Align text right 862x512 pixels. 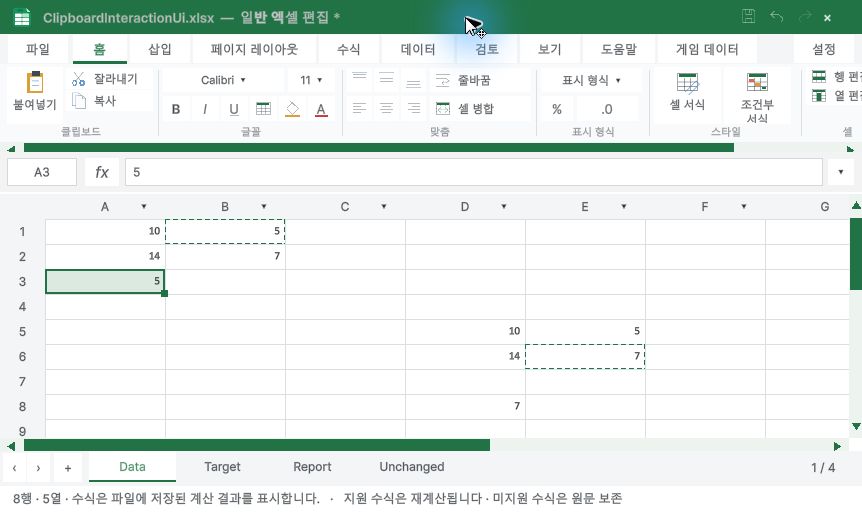(x=413, y=108)
